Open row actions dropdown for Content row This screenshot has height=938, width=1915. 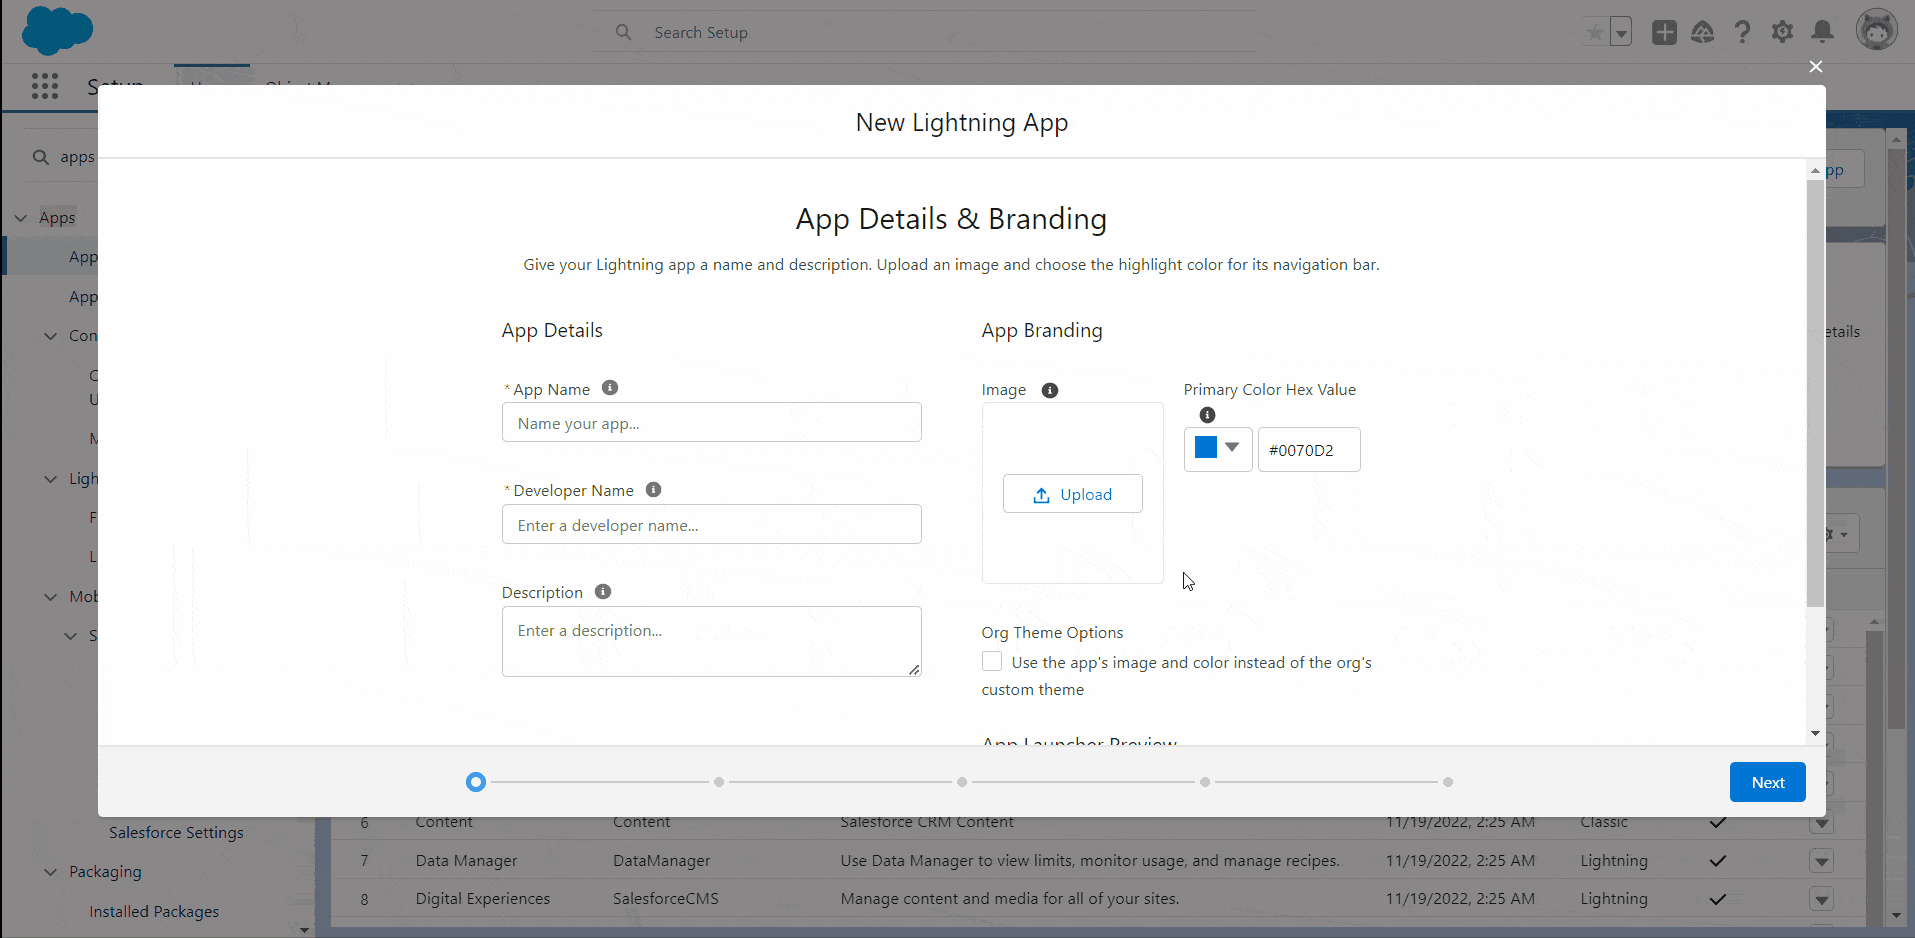(1821, 823)
